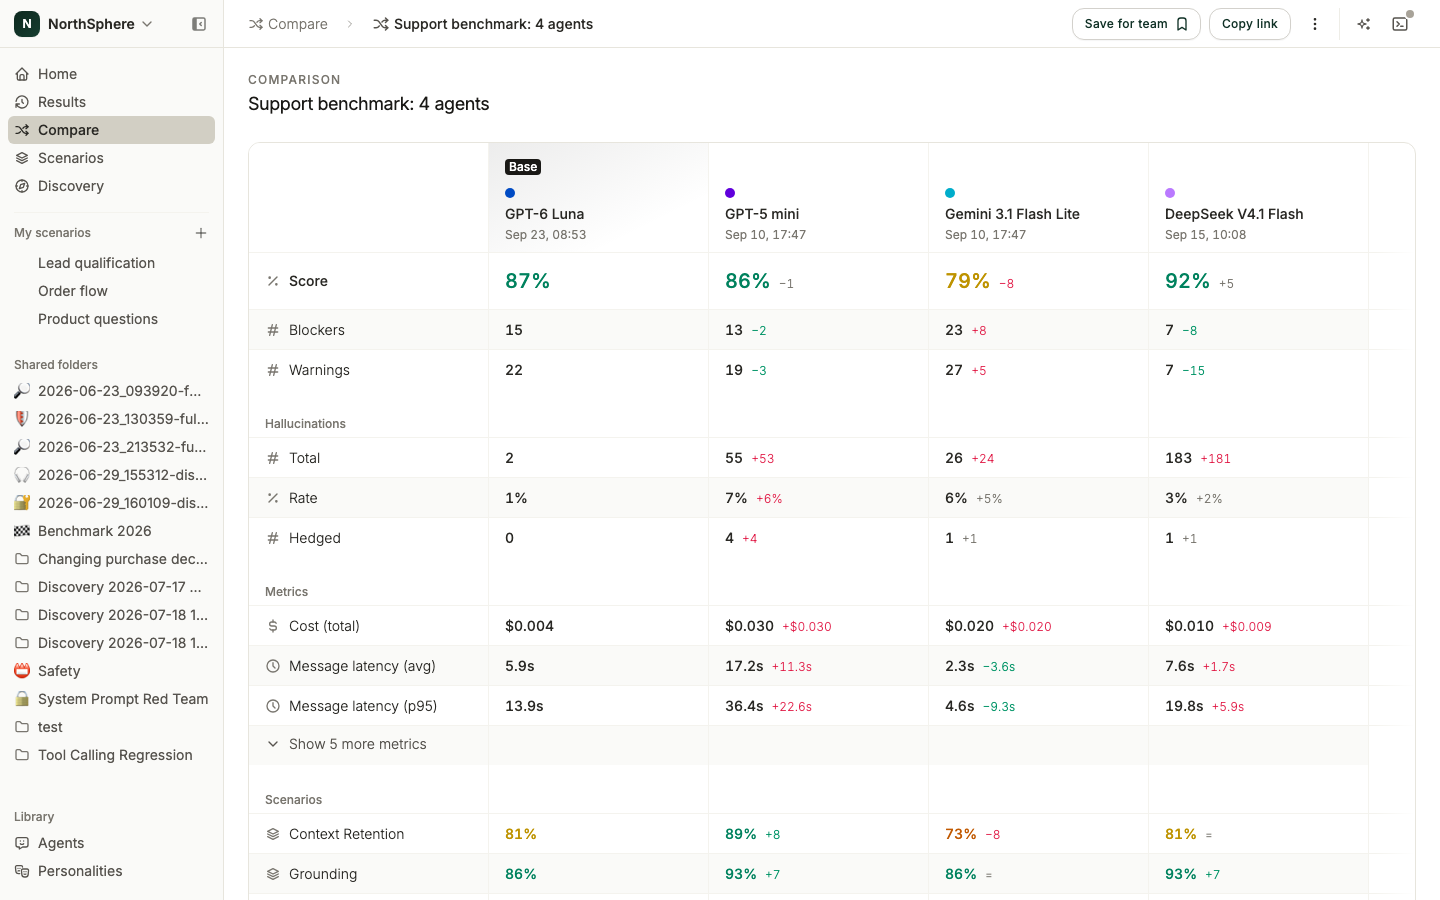Open Changing purchase dec... folder

(111, 559)
